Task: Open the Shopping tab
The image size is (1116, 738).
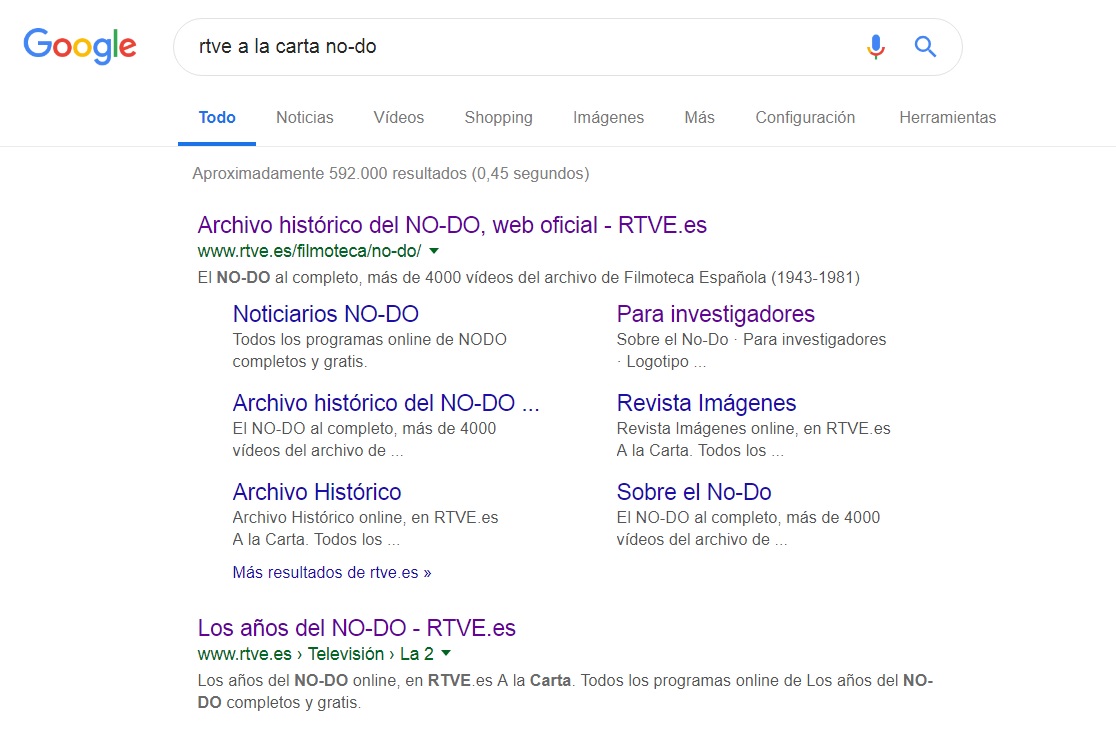Action: coord(498,117)
